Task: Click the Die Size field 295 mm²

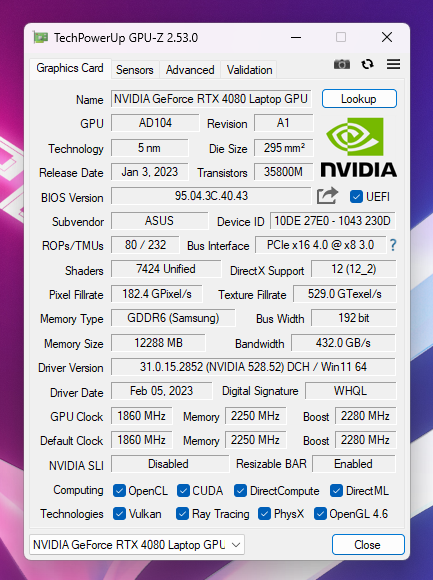Action: pyautogui.click(x=284, y=148)
